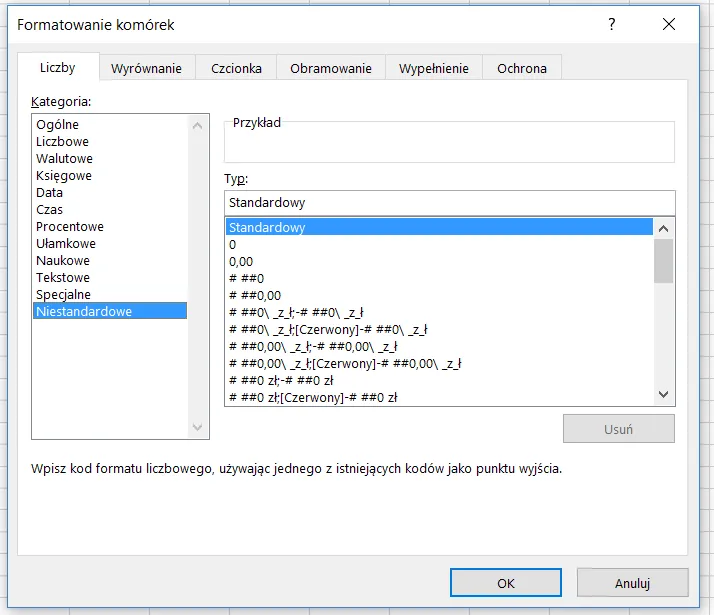
Task: Switch to the Wyrównanie tab
Action: pos(146,68)
